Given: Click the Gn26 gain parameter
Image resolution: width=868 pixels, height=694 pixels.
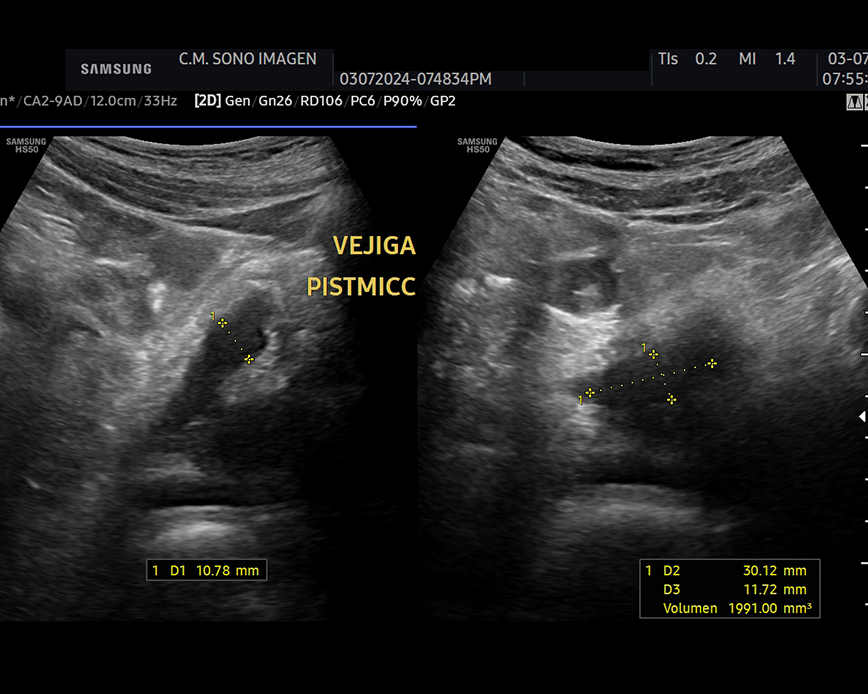Looking at the screenshot, I should (272, 100).
